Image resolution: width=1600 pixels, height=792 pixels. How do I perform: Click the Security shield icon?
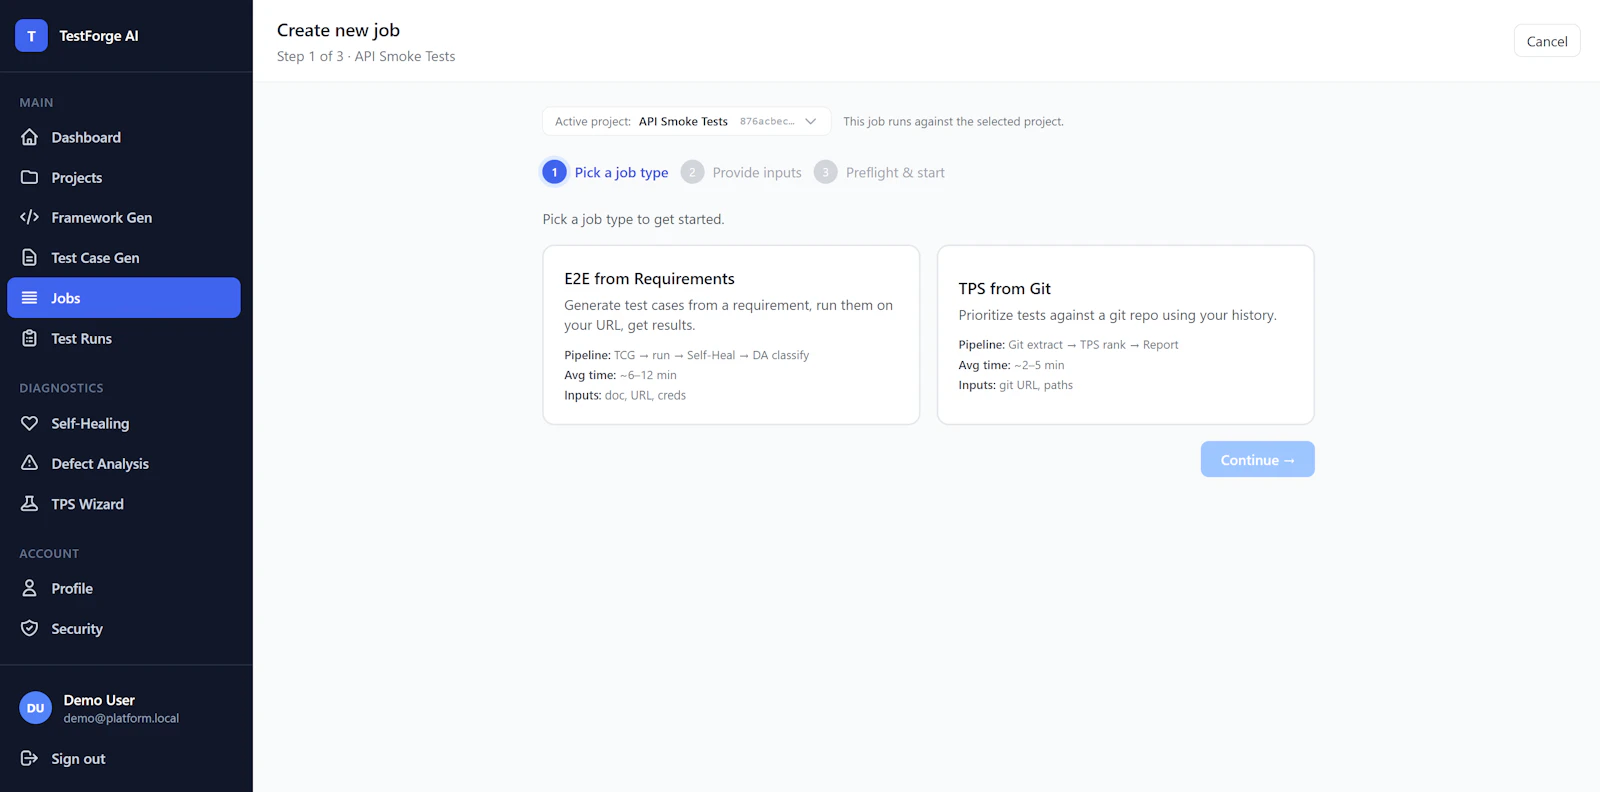point(30,628)
